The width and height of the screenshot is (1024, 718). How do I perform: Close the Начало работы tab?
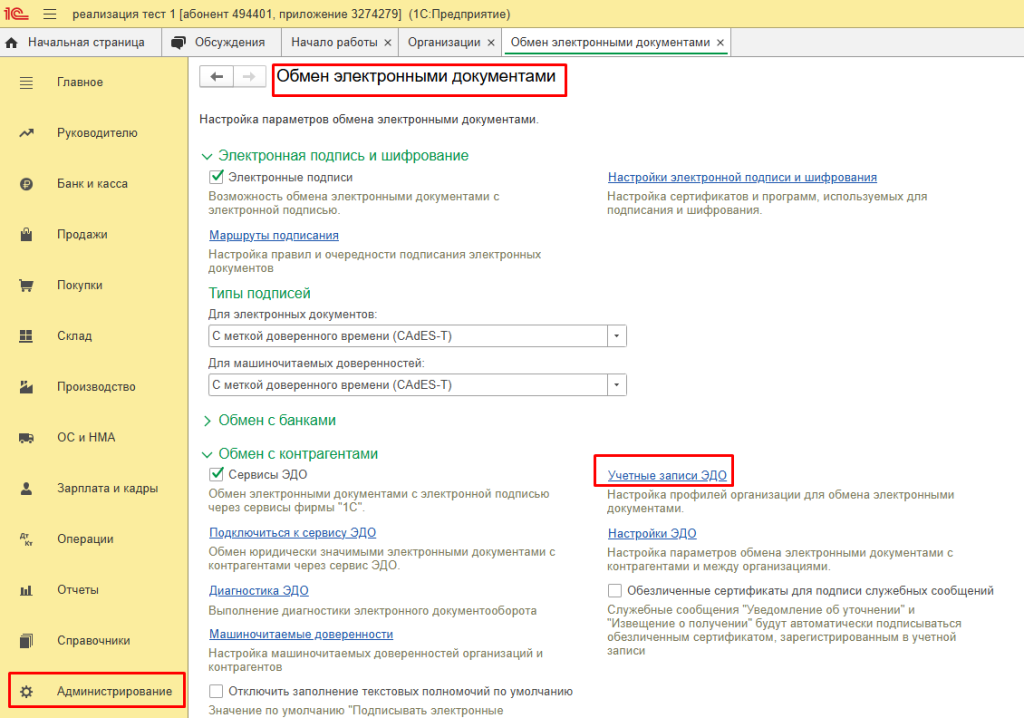[387, 42]
